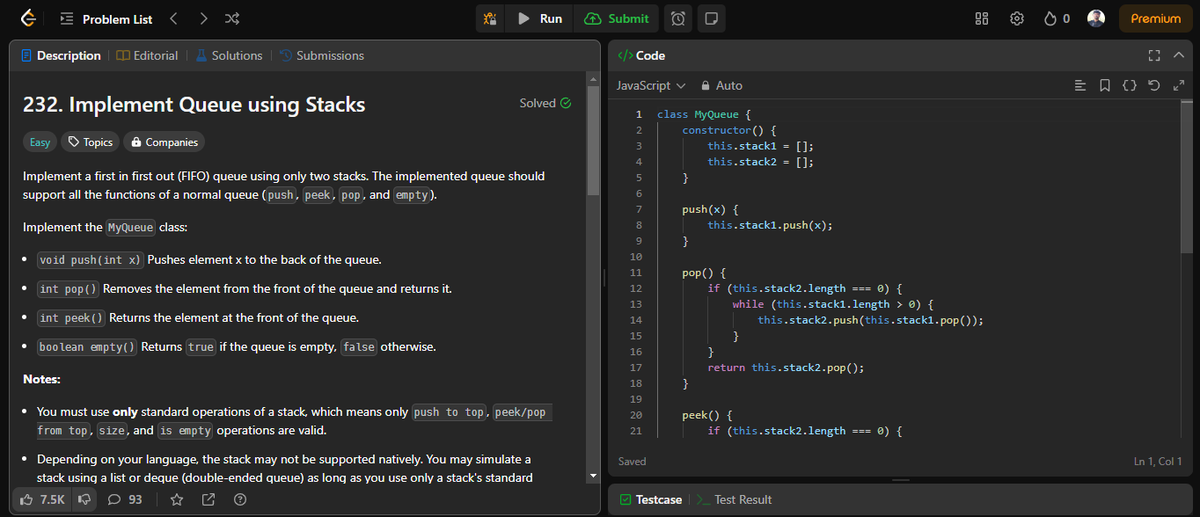The image size is (1200, 517).
Task: Run the code
Action: point(541,19)
